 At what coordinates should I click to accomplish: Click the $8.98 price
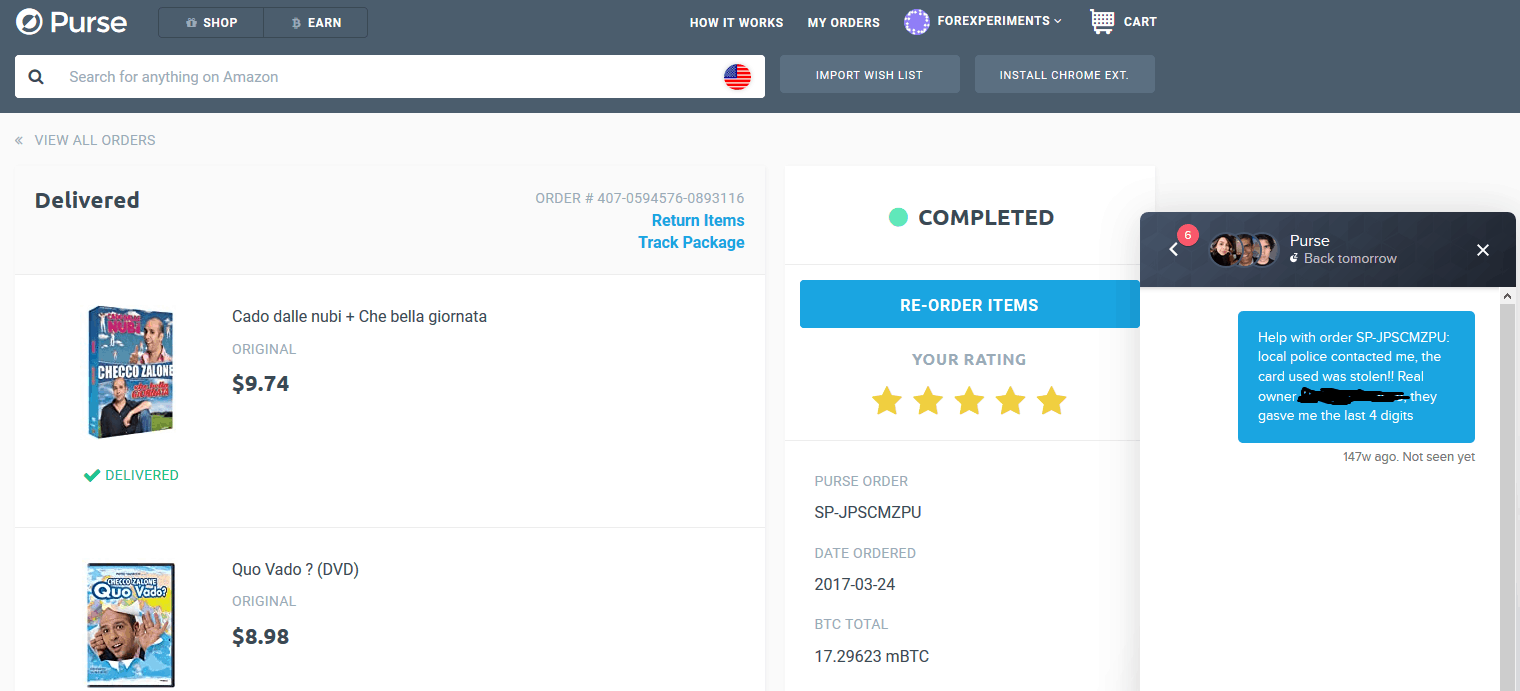(x=260, y=636)
